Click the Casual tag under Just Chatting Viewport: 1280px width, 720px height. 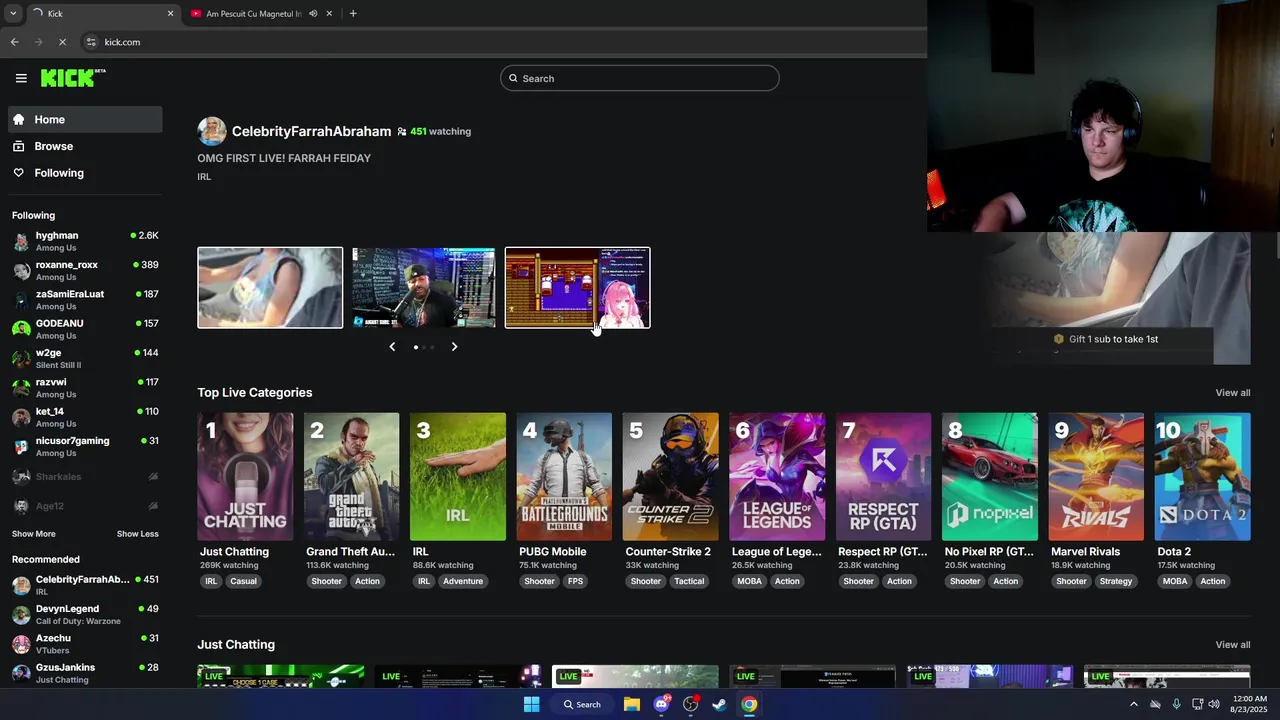point(243,581)
